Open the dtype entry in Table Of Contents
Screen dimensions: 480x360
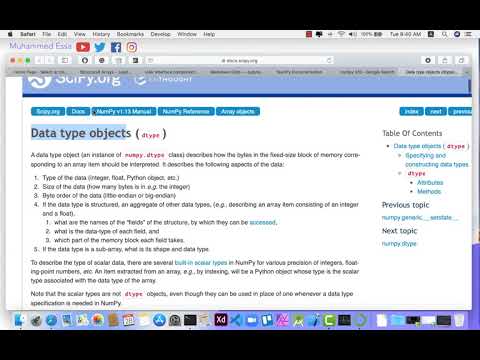(416, 173)
